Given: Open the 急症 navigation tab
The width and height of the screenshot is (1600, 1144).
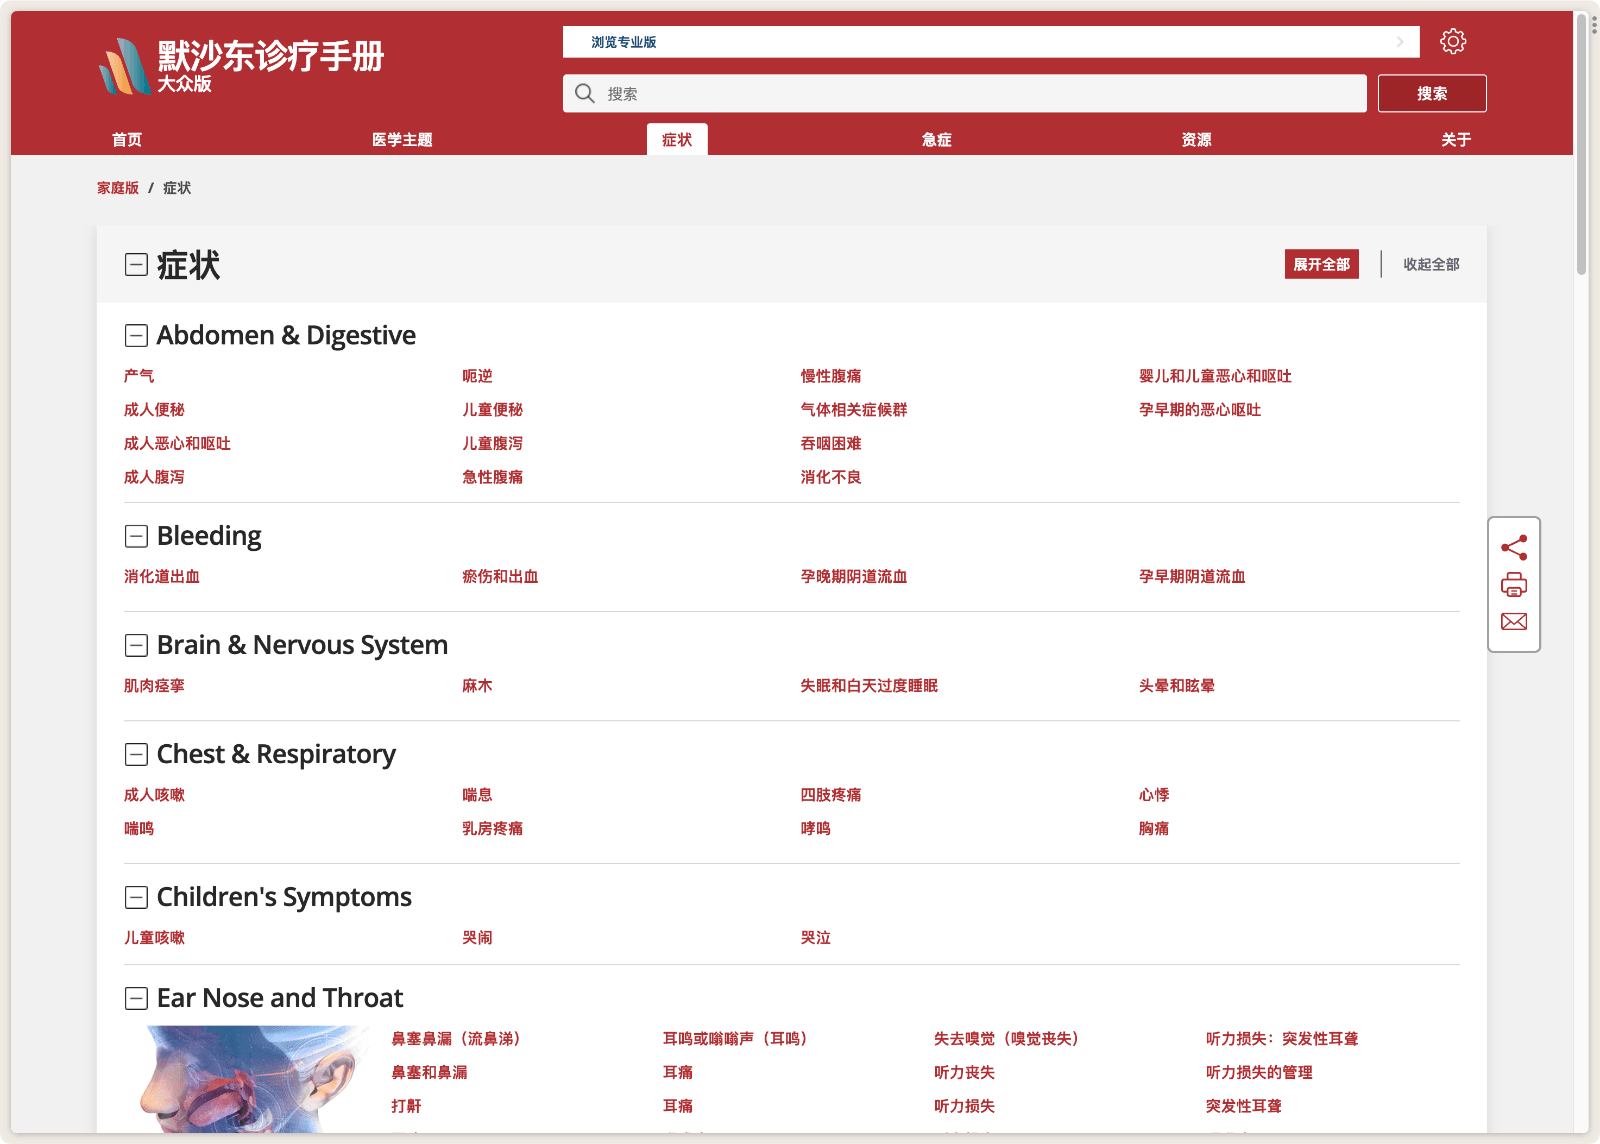Looking at the screenshot, I should pyautogui.click(x=936, y=140).
